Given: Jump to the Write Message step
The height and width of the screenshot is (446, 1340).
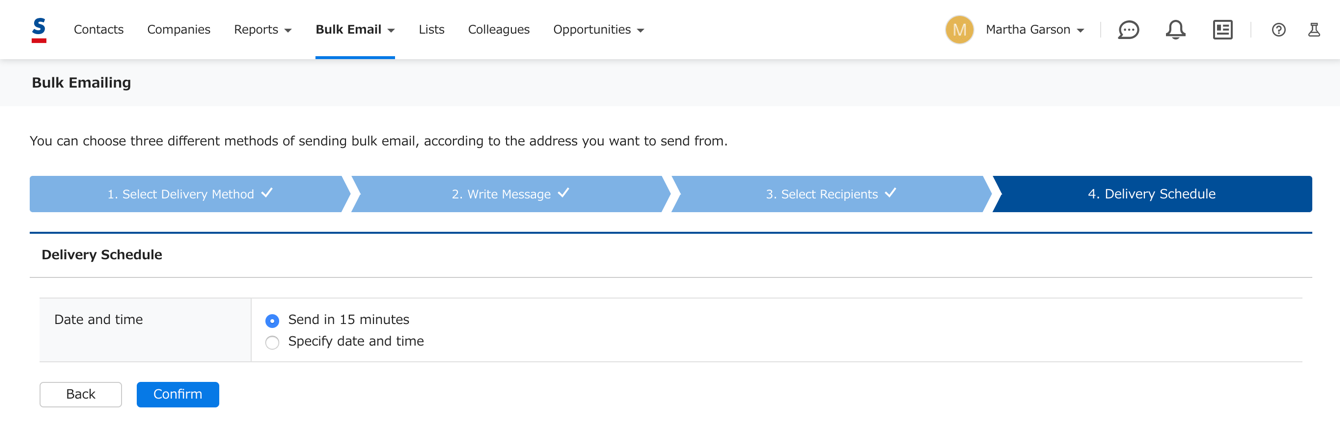Looking at the screenshot, I should click(510, 194).
